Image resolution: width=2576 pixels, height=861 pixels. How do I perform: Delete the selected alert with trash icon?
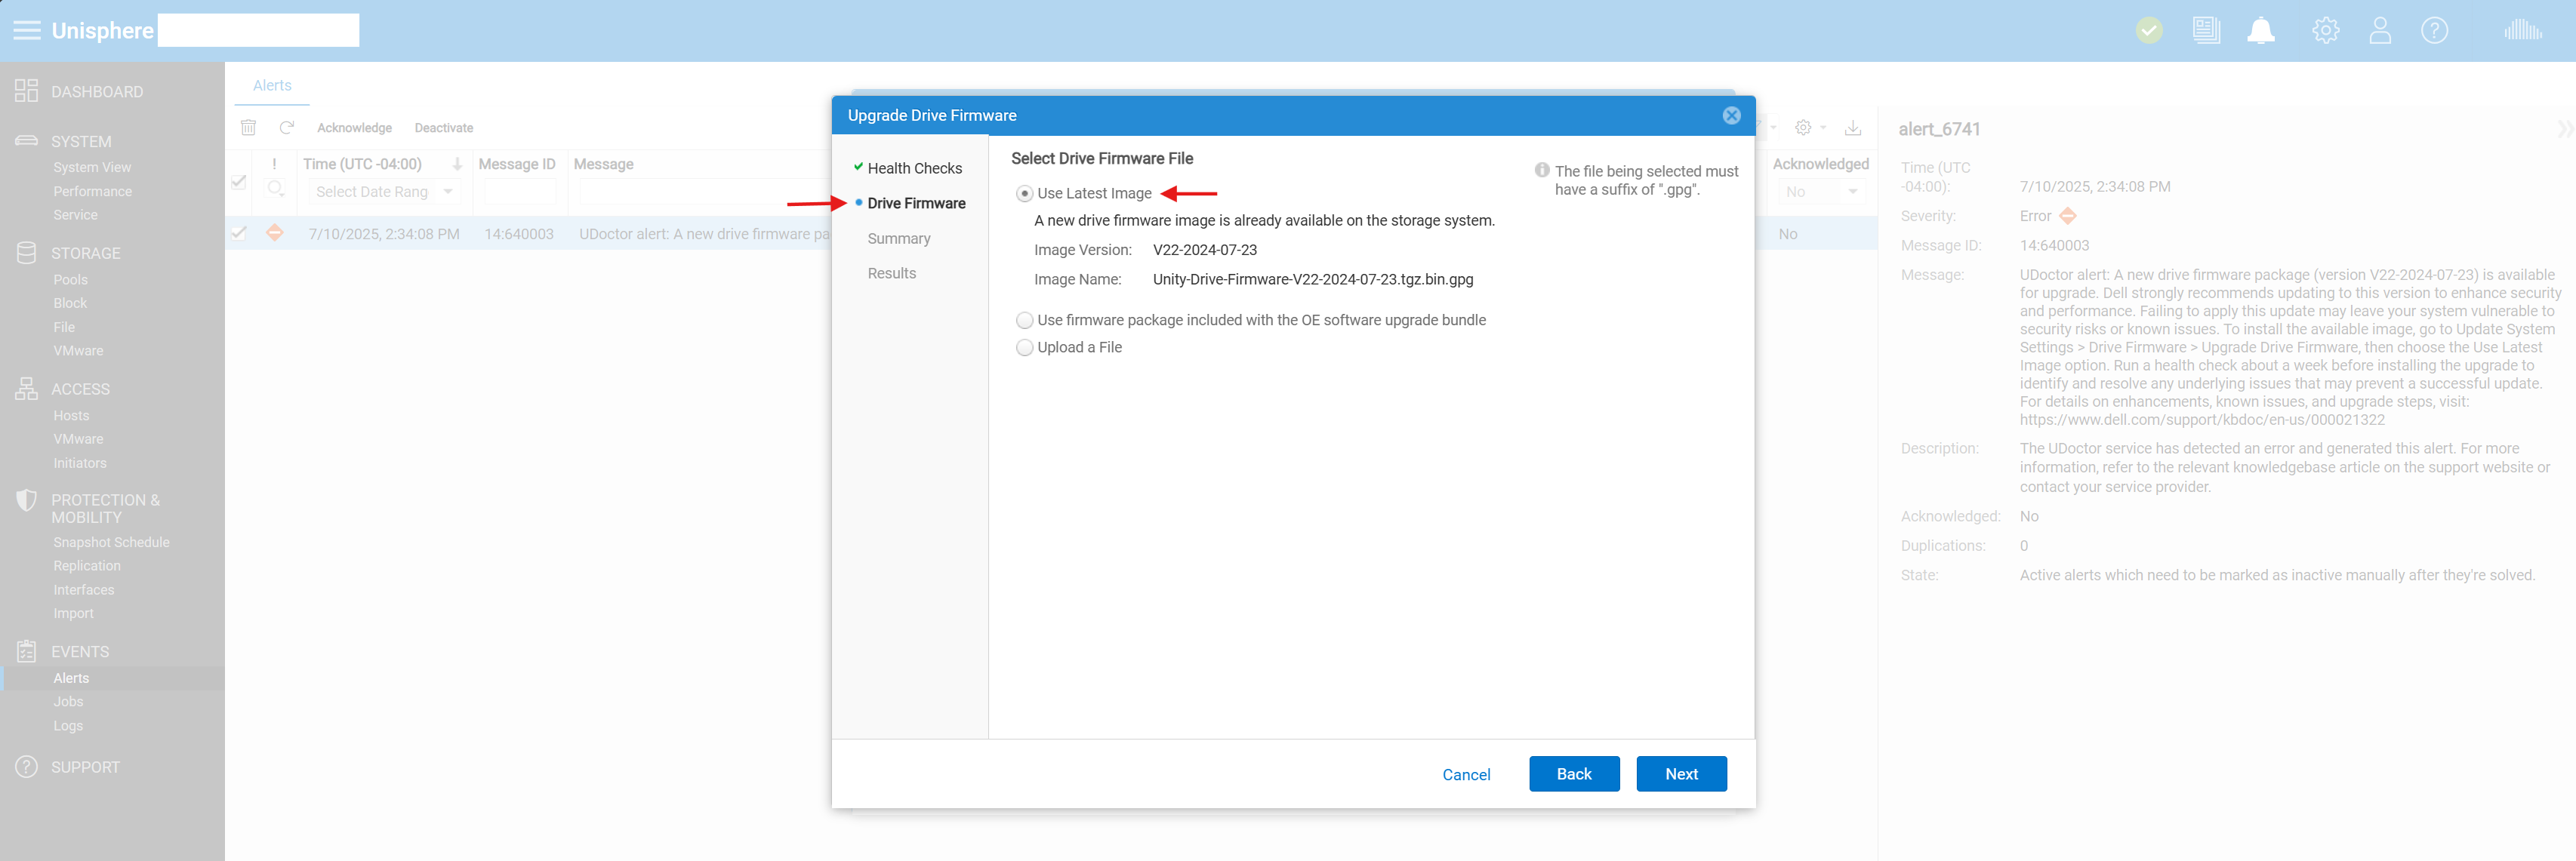pyautogui.click(x=248, y=127)
